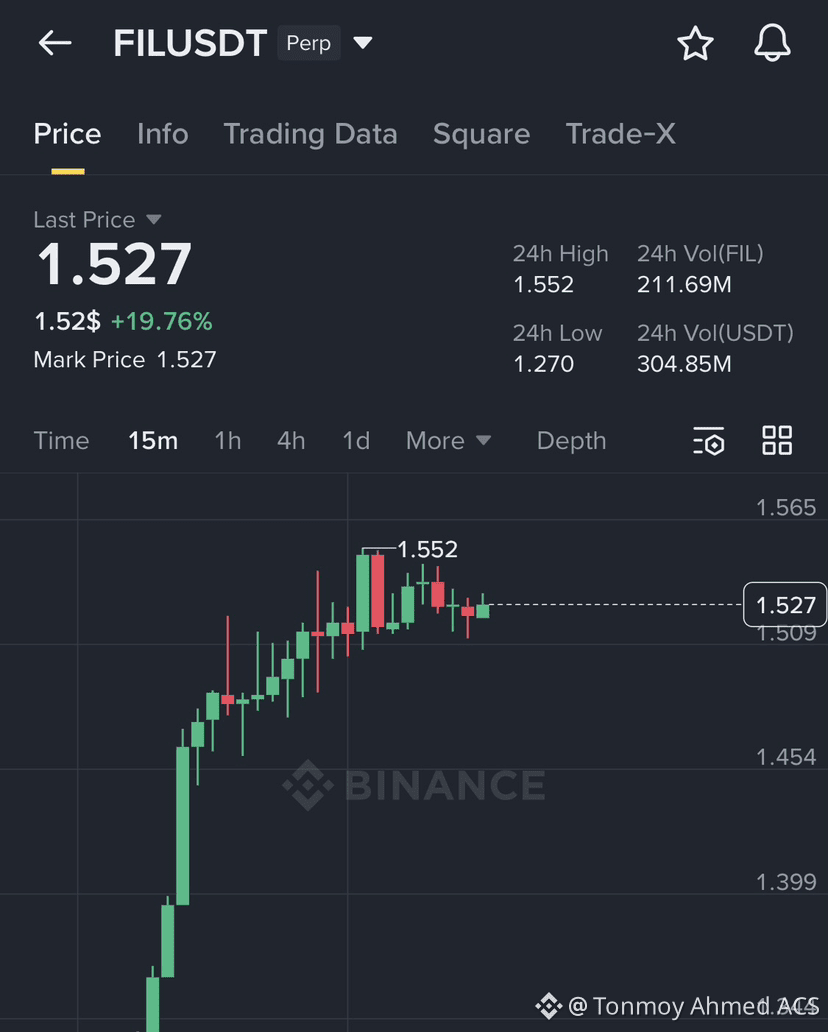828x1032 pixels.
Task: Select the 4h chart interval
Action: pos(291,440)
